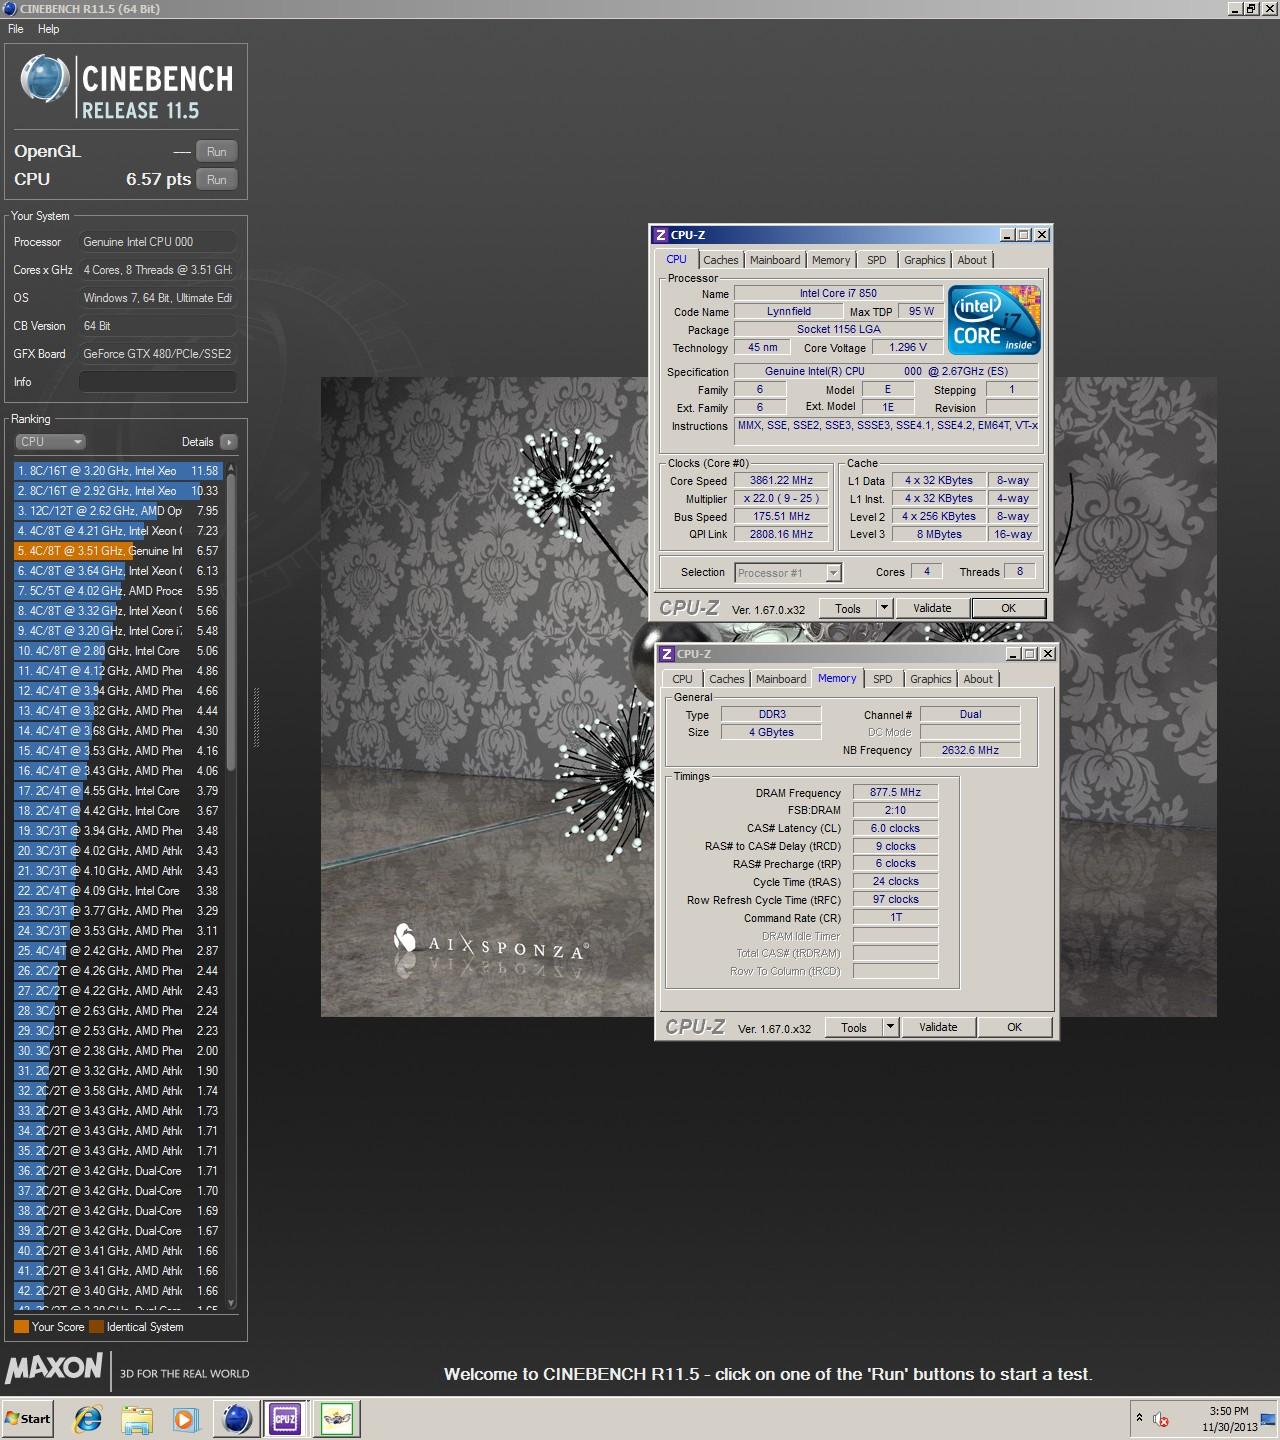
Task: Open Internet Explorer from the taskbar
Action: [88, 1418]
